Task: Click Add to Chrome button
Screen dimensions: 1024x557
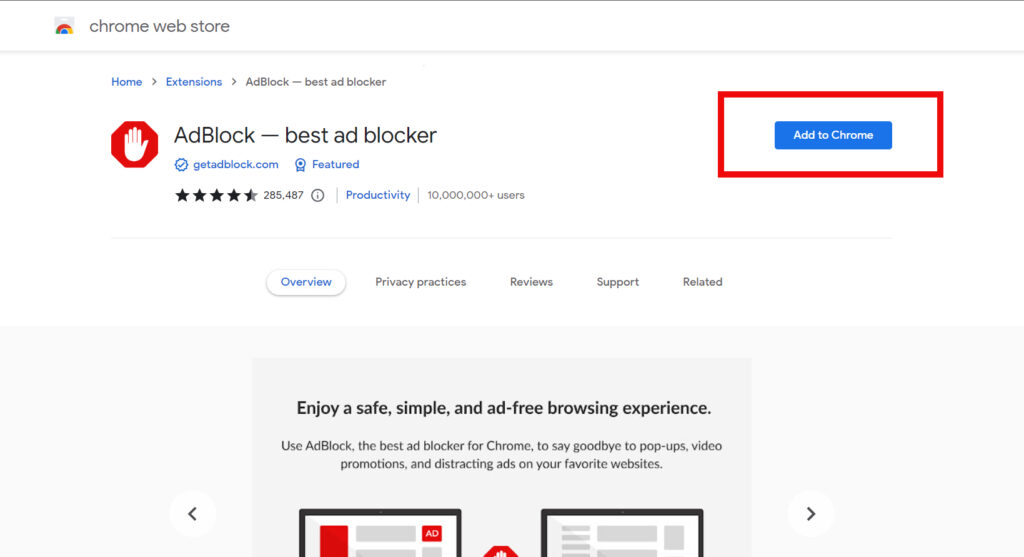Action: [x=833, y=135]
